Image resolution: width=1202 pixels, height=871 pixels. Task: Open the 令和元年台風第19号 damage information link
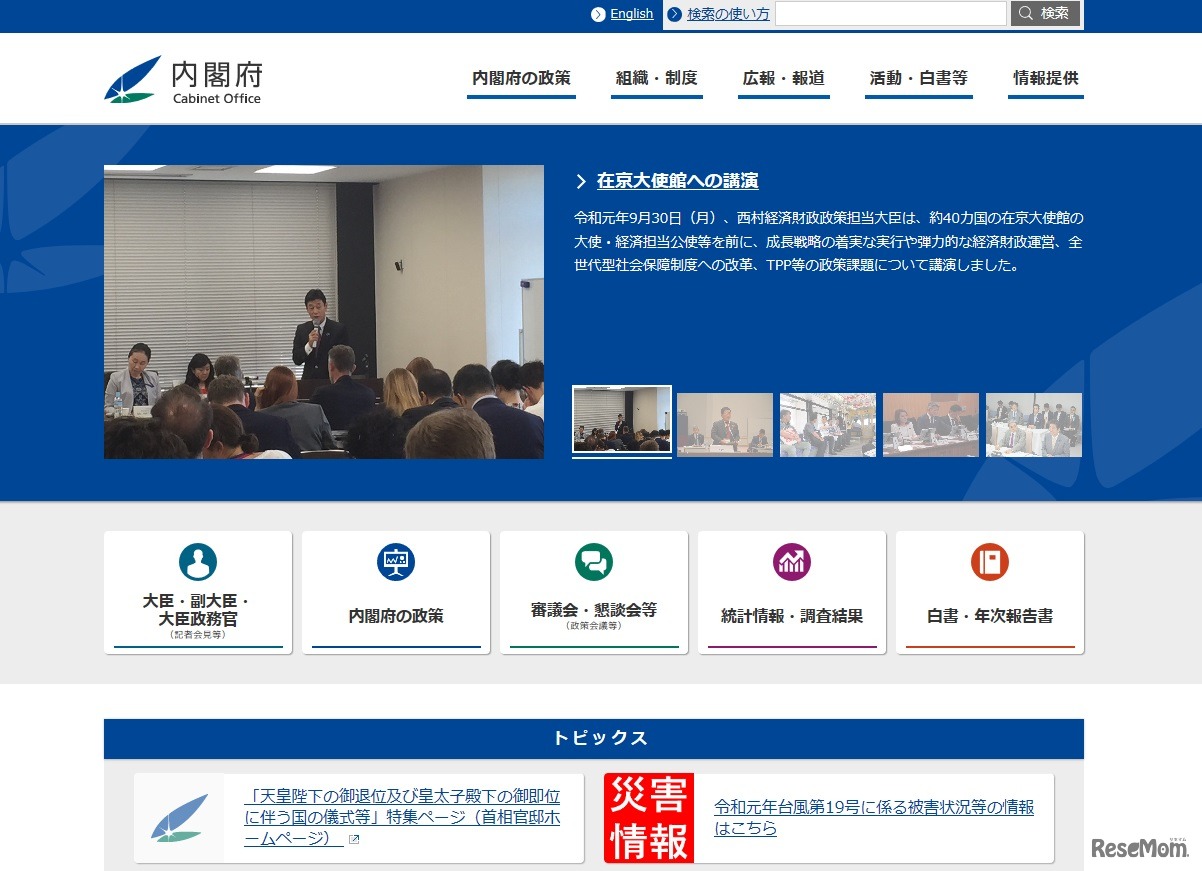(x=874, y=818)
